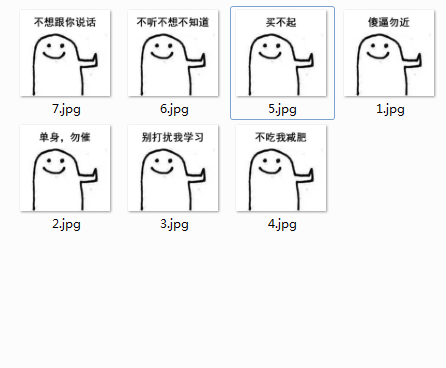Select the thumbnail of 4.jpg
Viewport: 446px width, 368px height.
(281, 168)
